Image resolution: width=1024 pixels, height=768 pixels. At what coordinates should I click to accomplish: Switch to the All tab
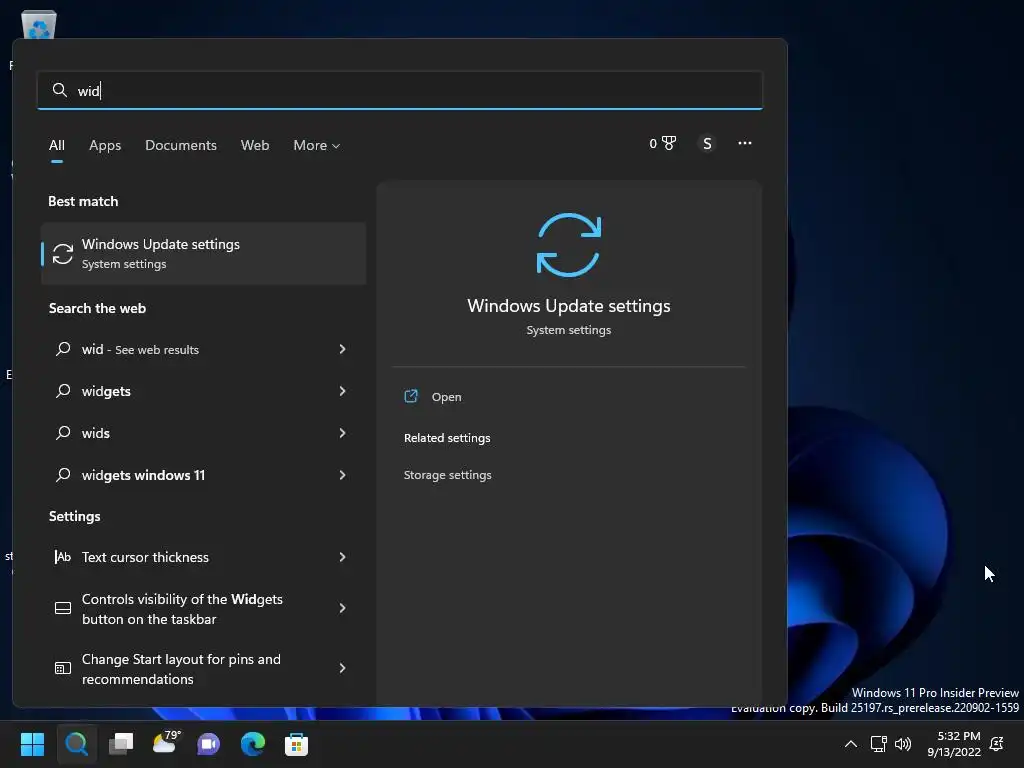pyautogui.click(x=57, y=145)
